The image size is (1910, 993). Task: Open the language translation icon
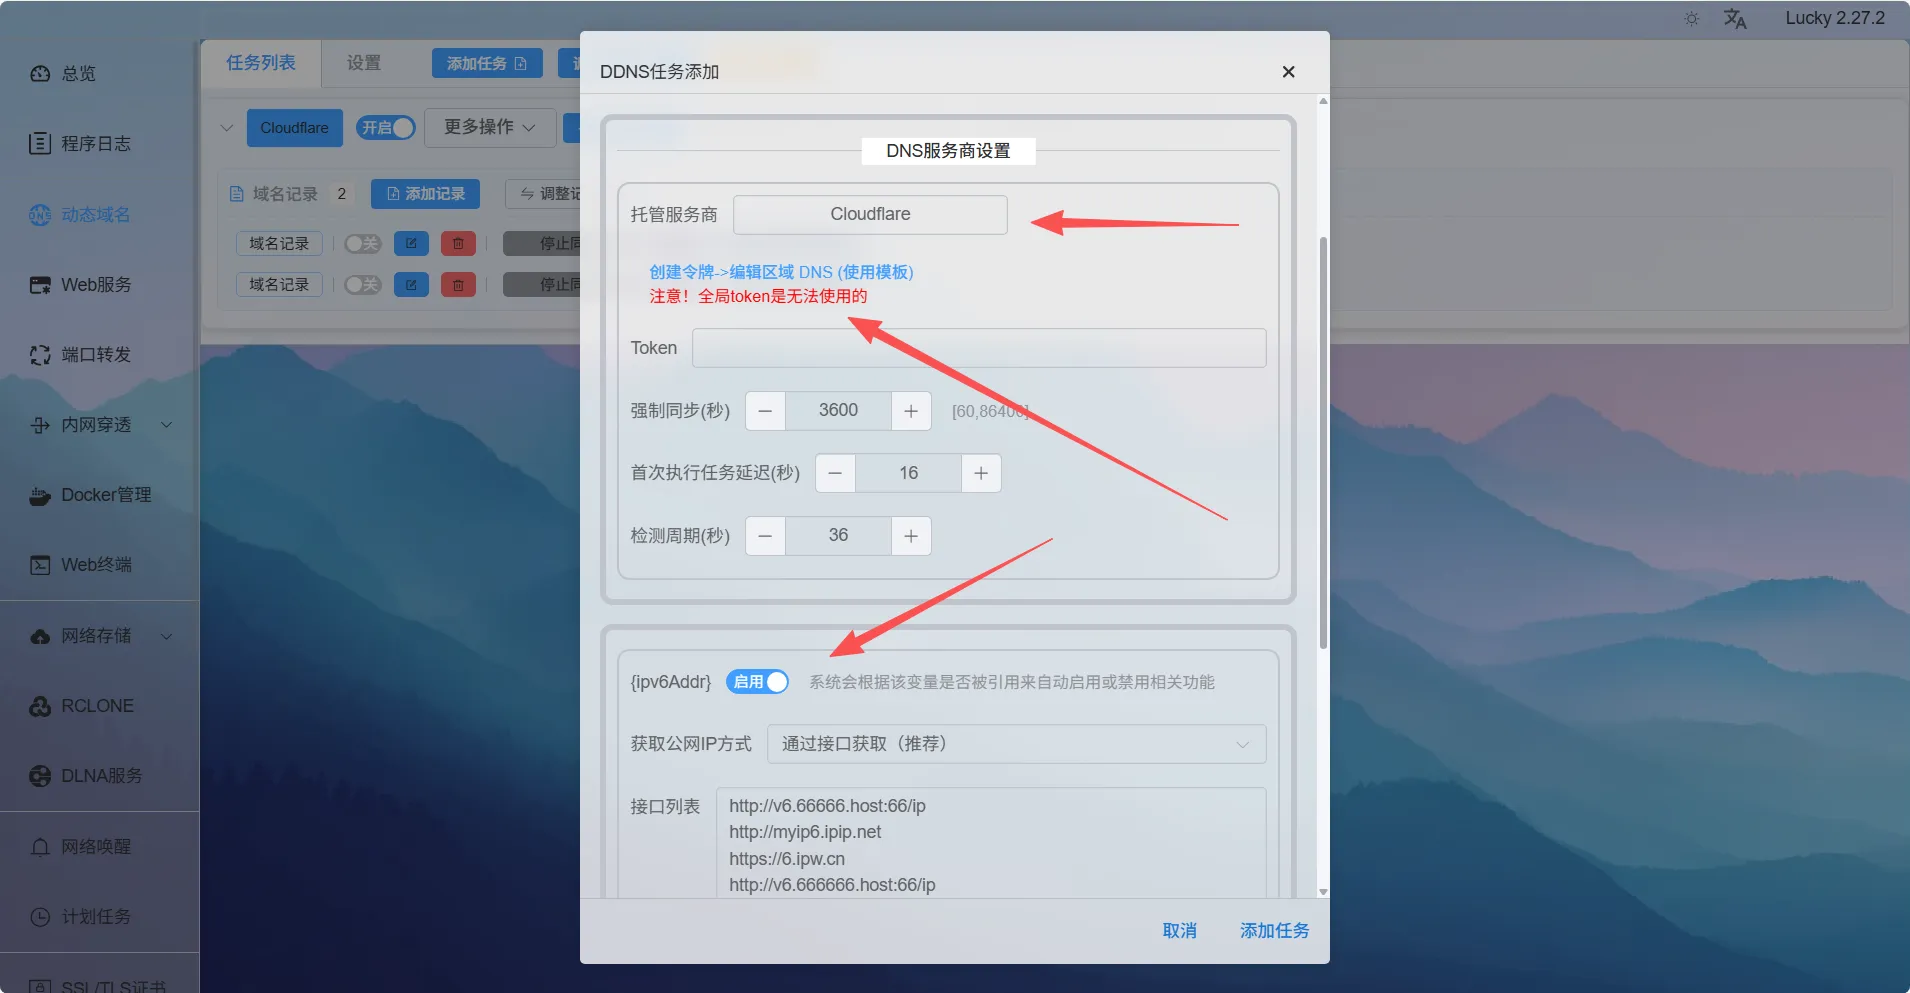1735,19
